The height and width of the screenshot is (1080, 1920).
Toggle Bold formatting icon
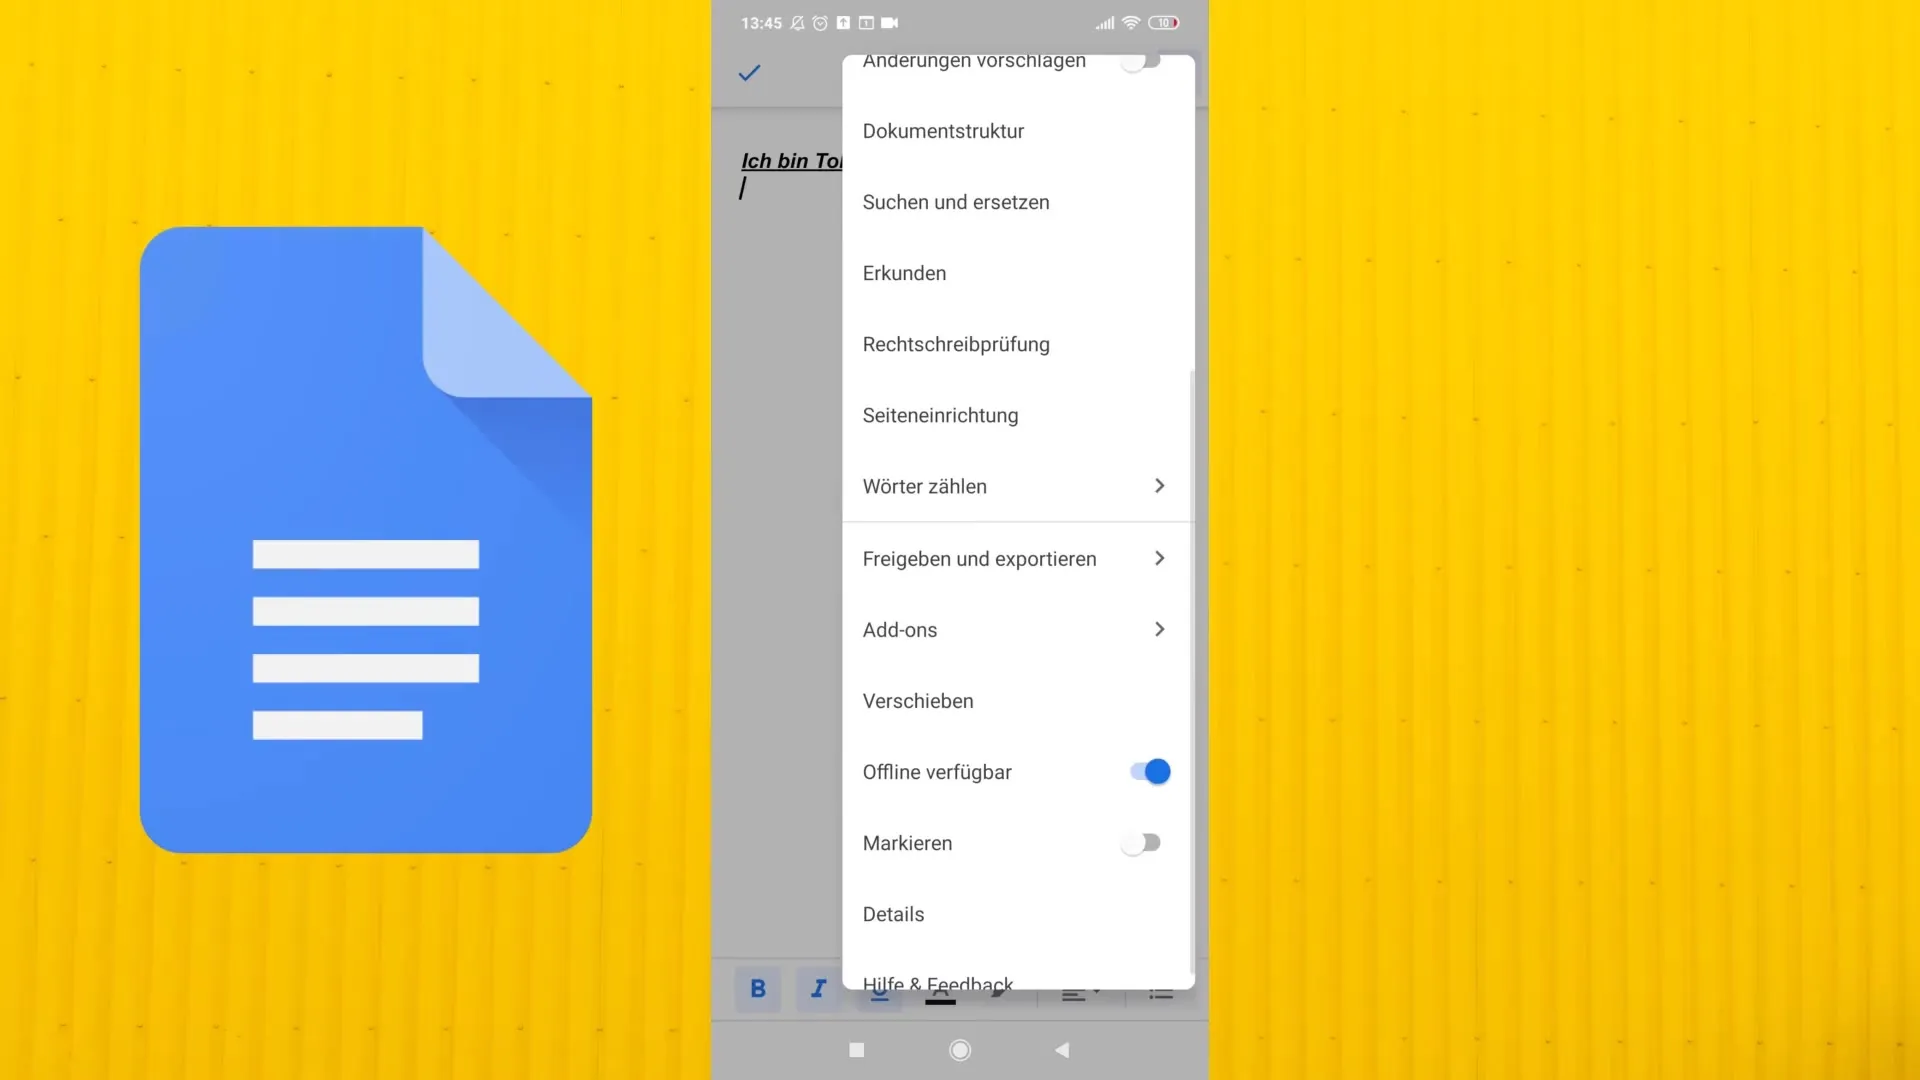[x=758, y=990]
